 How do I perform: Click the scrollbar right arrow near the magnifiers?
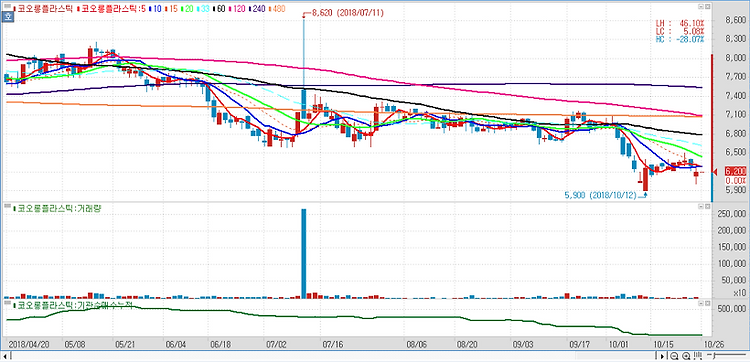click(662, 356)
